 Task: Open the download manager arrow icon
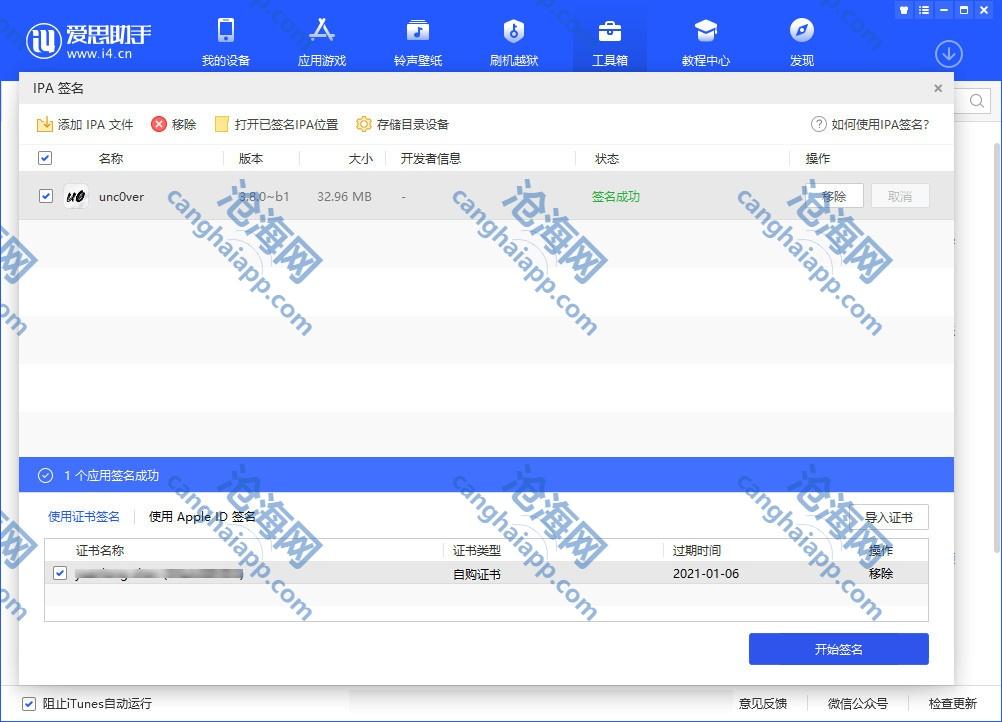click(x=948, y=53)
